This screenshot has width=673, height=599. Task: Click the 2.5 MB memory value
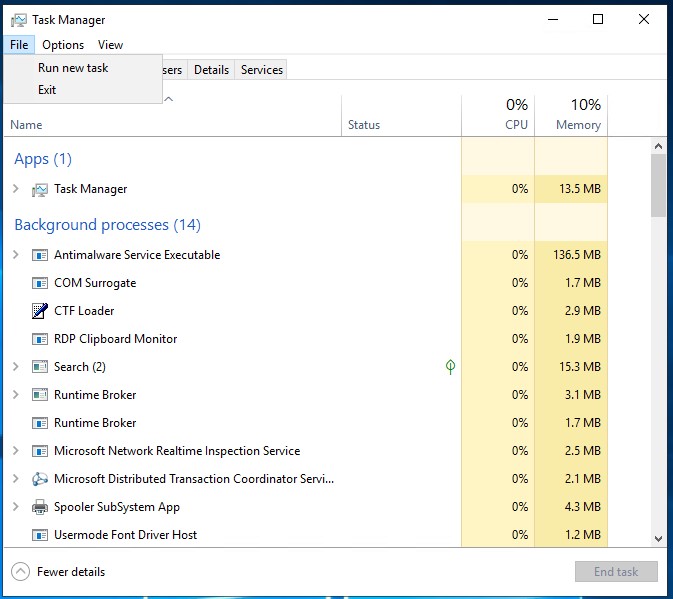[582, 451]
